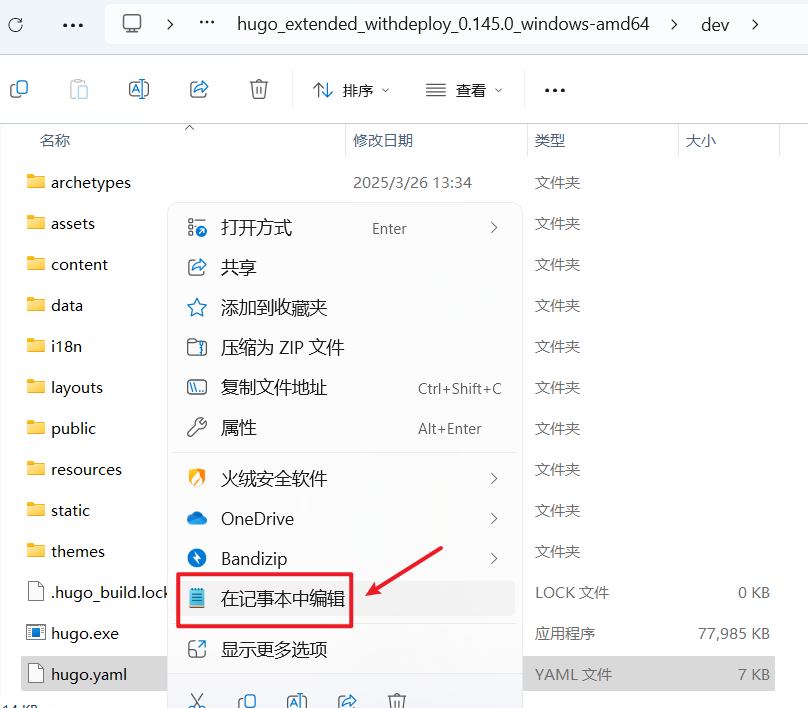Click the cut scissors icon in the context menu
This screenshot has height=708, width=808.
point(197,701)
